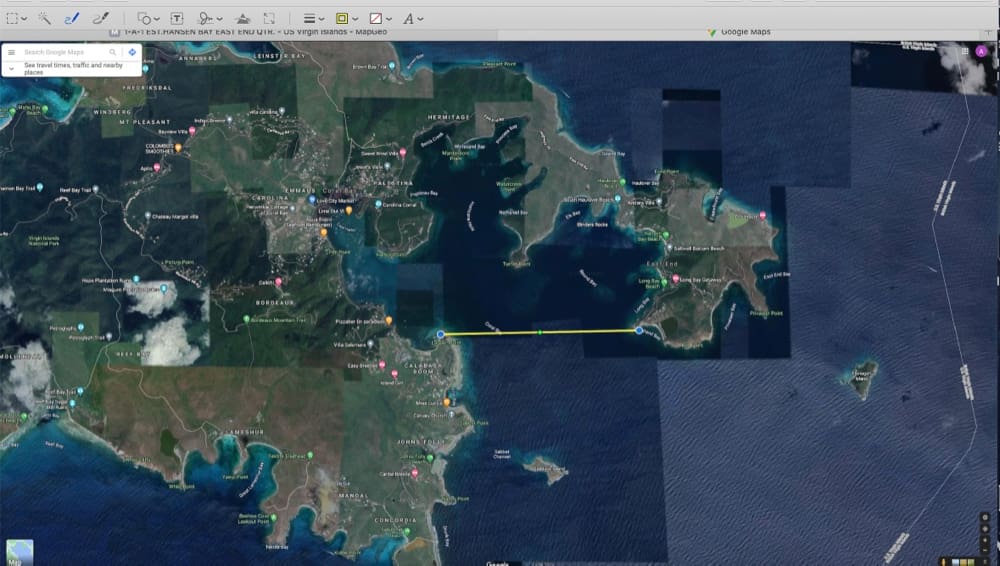Screen dimensions: 1000x566
Task: Click the green midpoint handle on the yellow line
Action: coord(540,332)
